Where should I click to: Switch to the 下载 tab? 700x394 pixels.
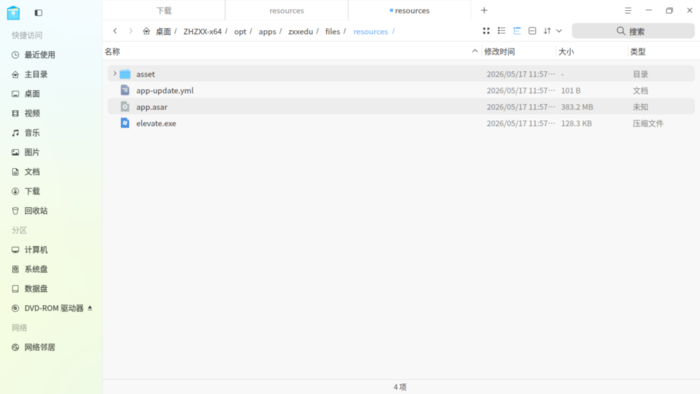(164, 10)
